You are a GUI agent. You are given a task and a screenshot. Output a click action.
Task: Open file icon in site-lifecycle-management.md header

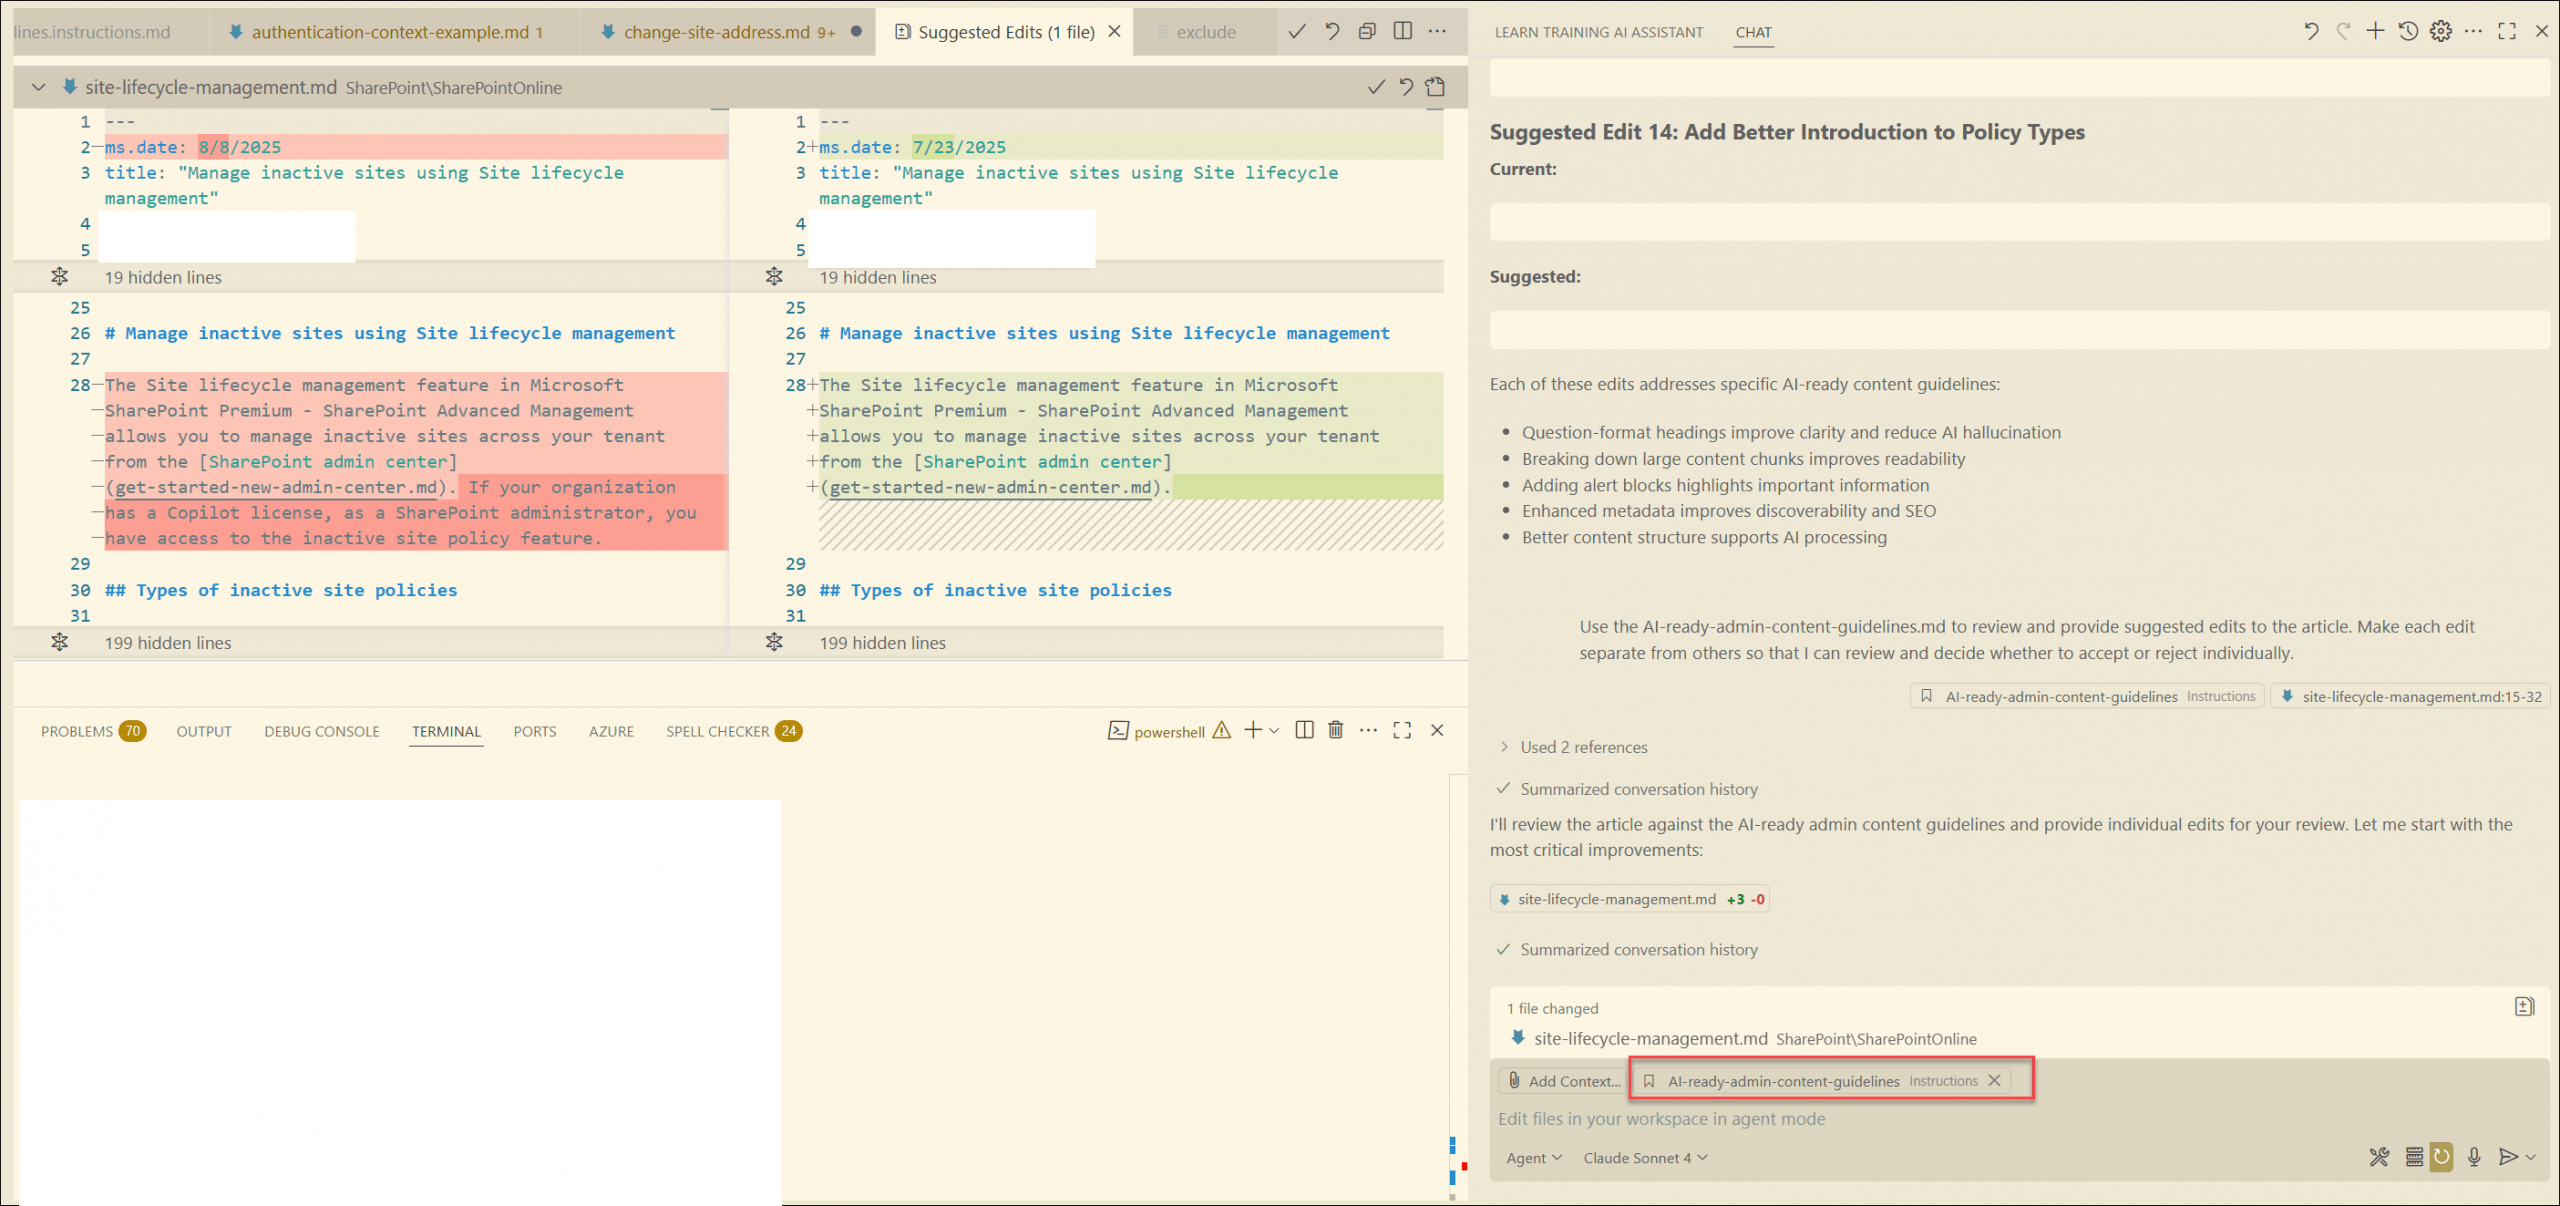tap(1435, 87)
